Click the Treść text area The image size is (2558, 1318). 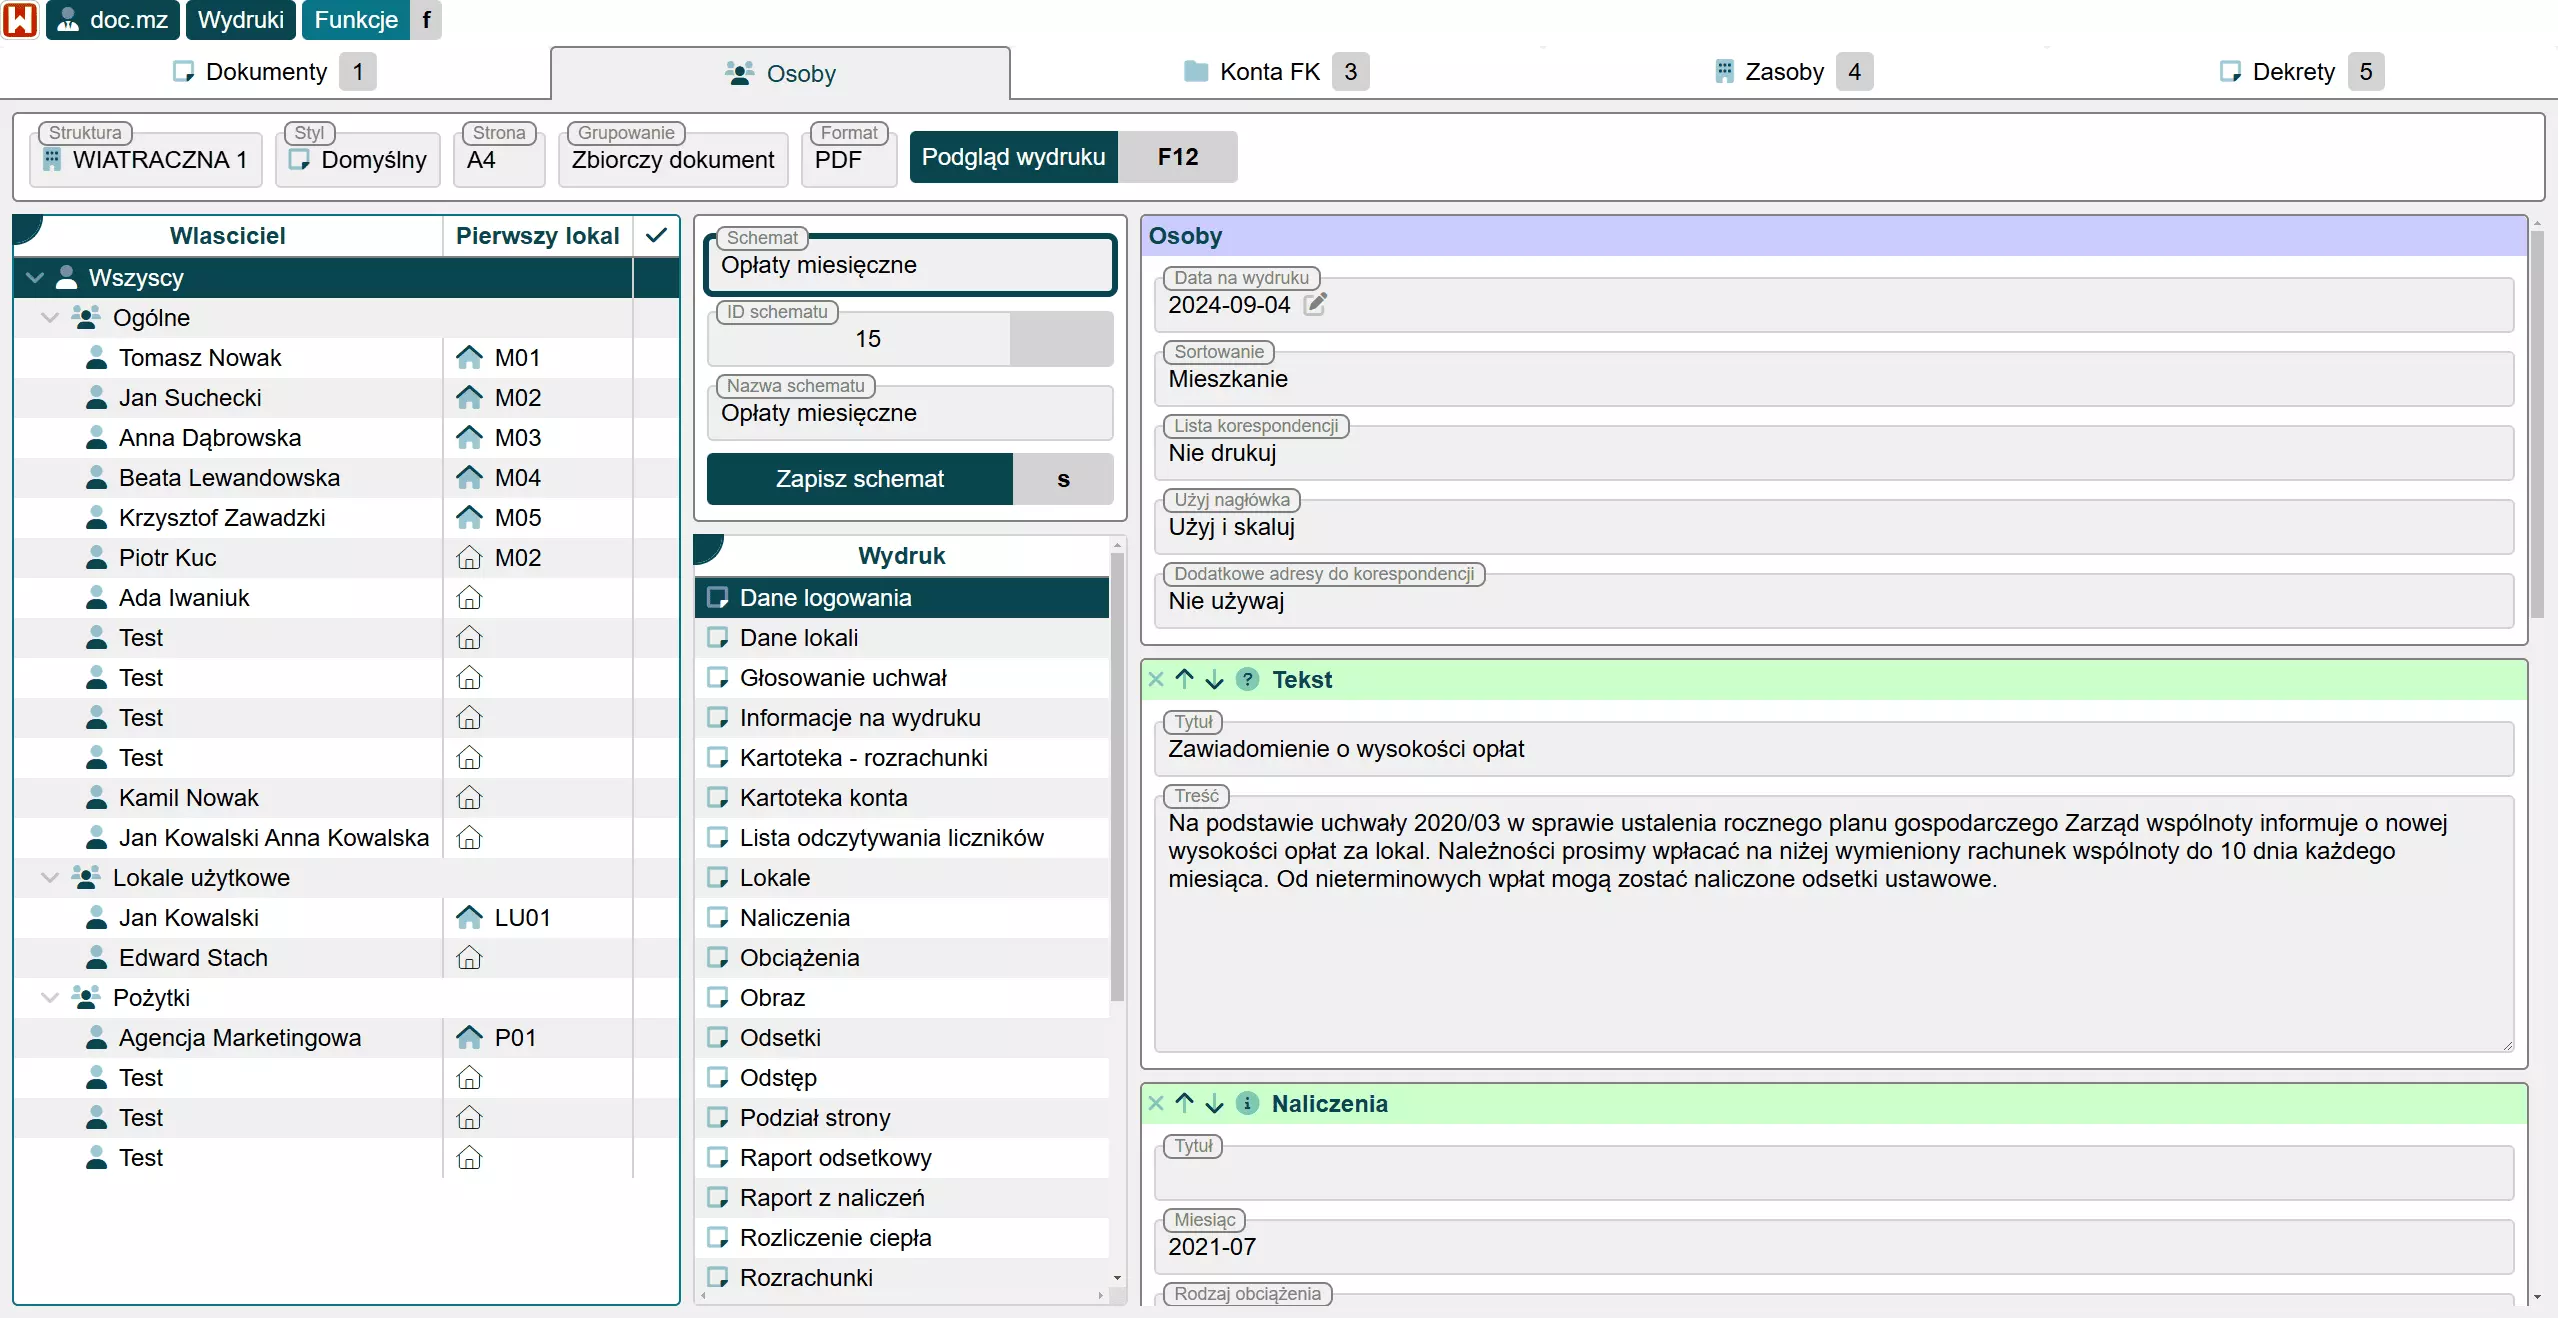[1833, 923]
